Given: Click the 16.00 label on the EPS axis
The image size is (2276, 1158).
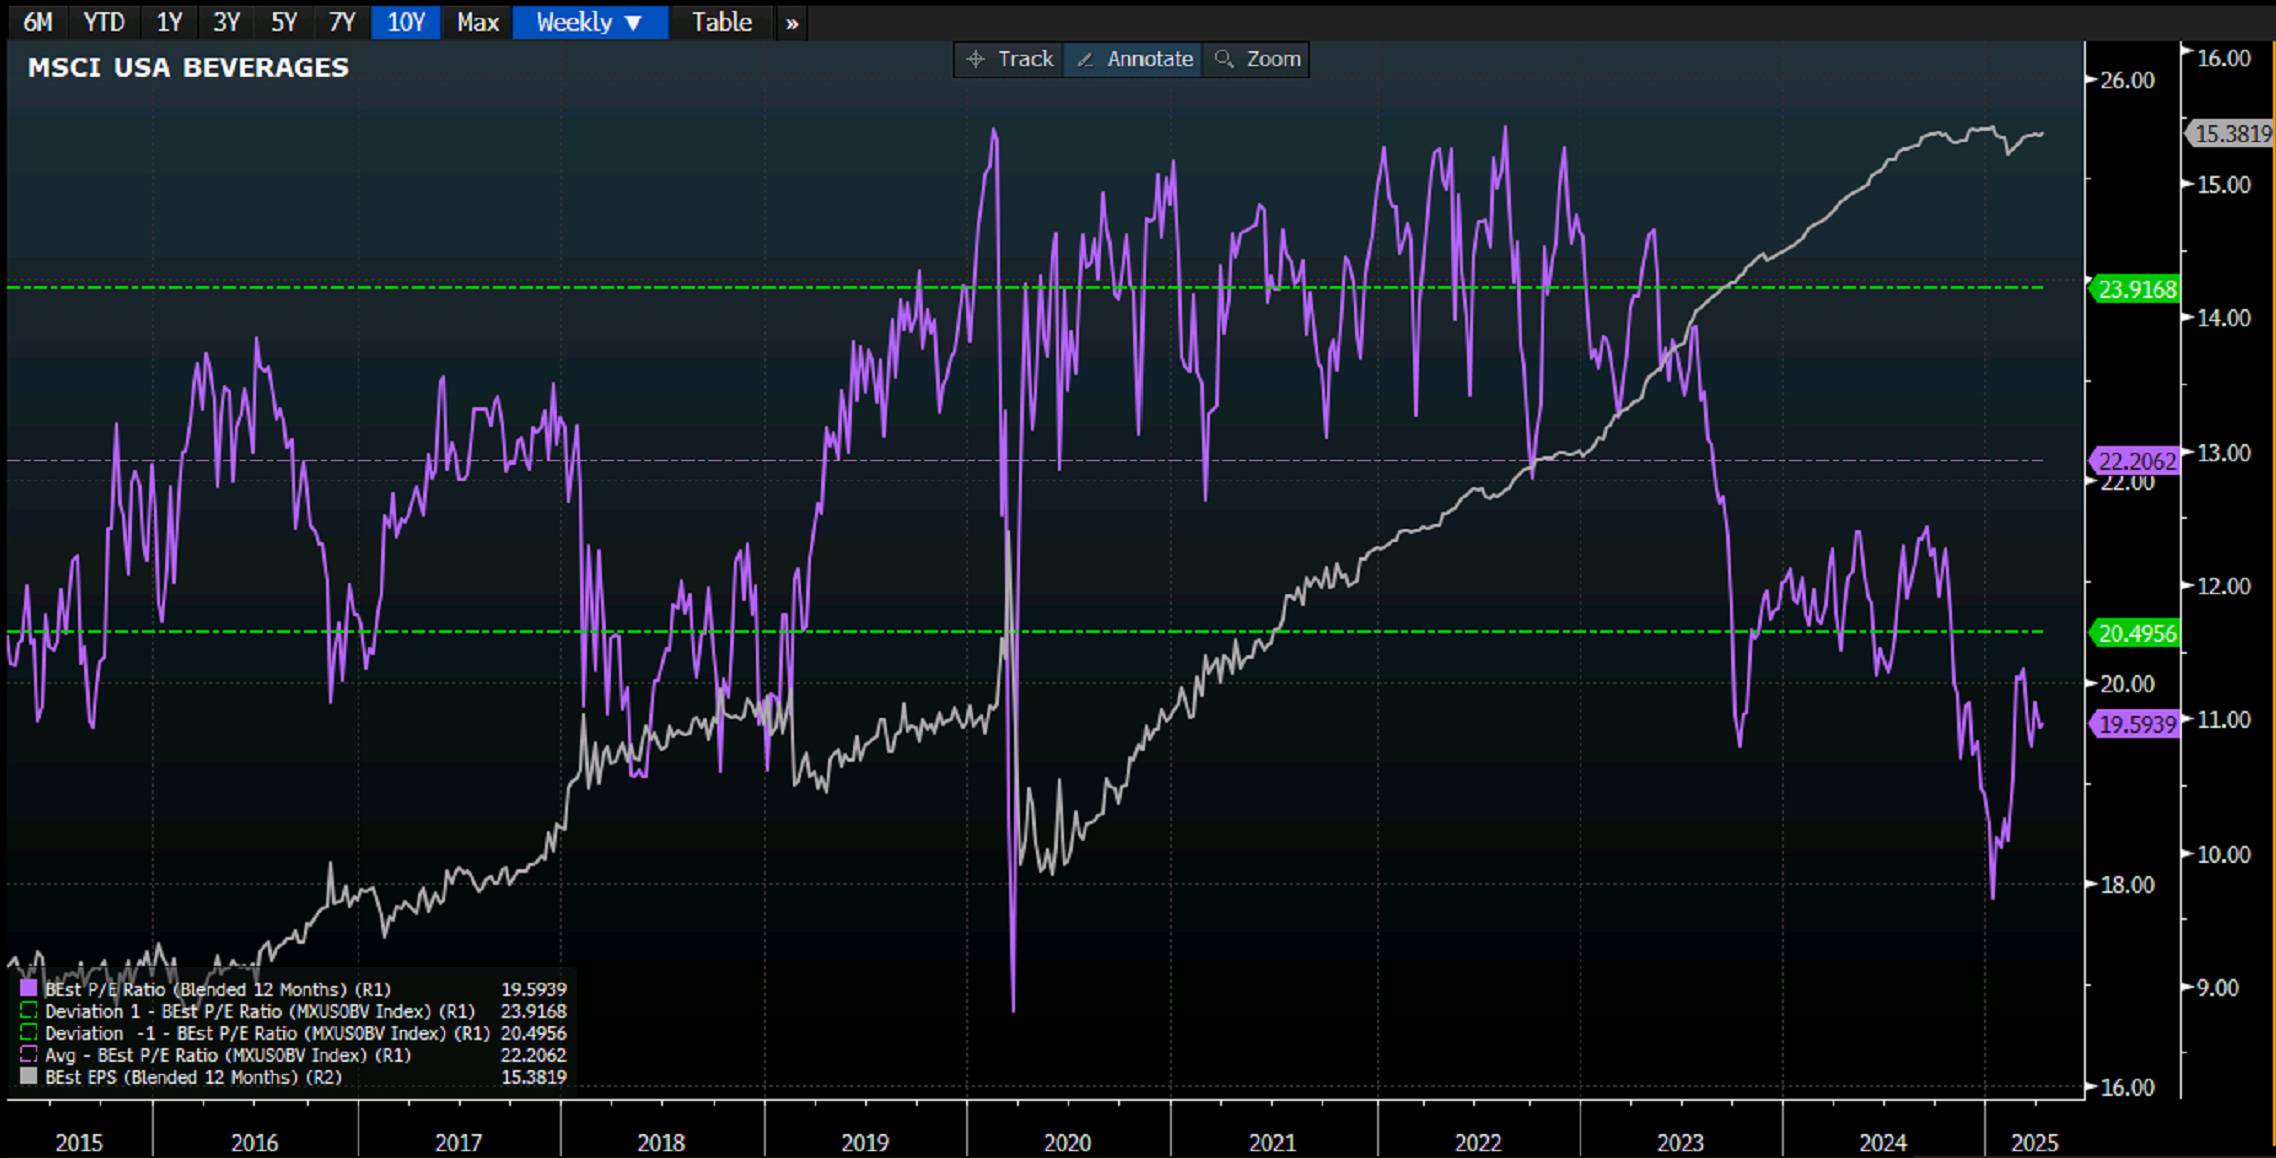Looking at the screenshot, I should click(2224, 58).
